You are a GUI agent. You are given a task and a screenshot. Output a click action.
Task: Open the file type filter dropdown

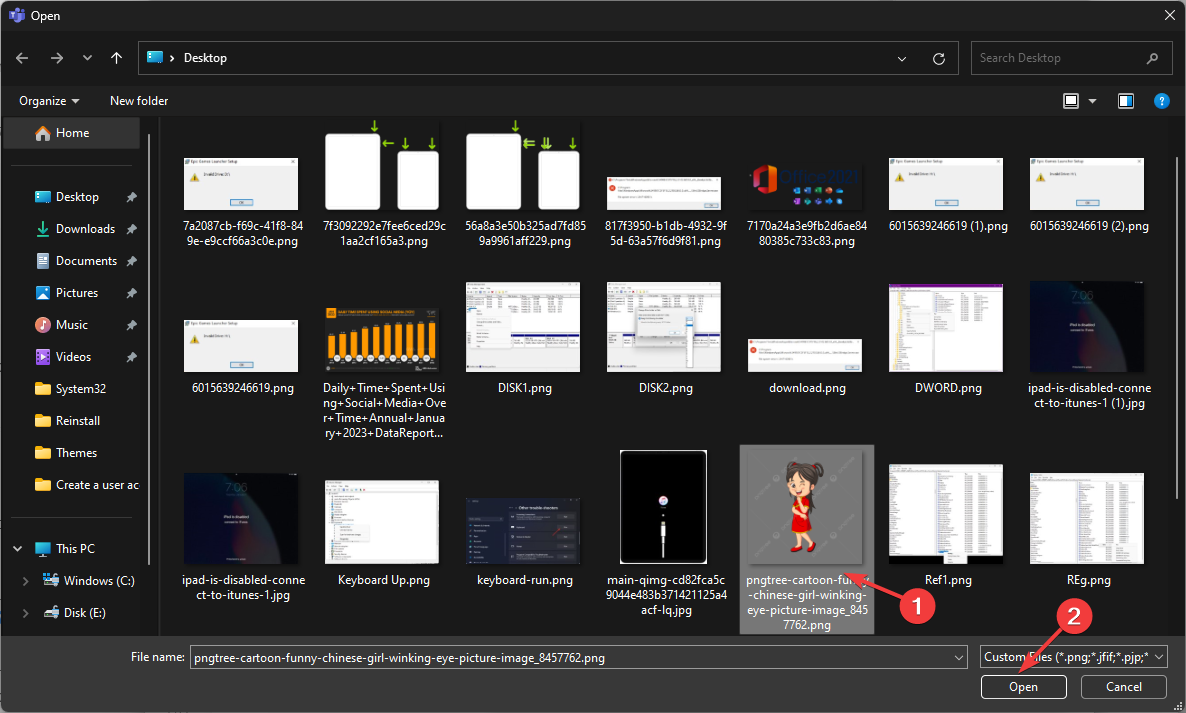(x=1073, y=657)
